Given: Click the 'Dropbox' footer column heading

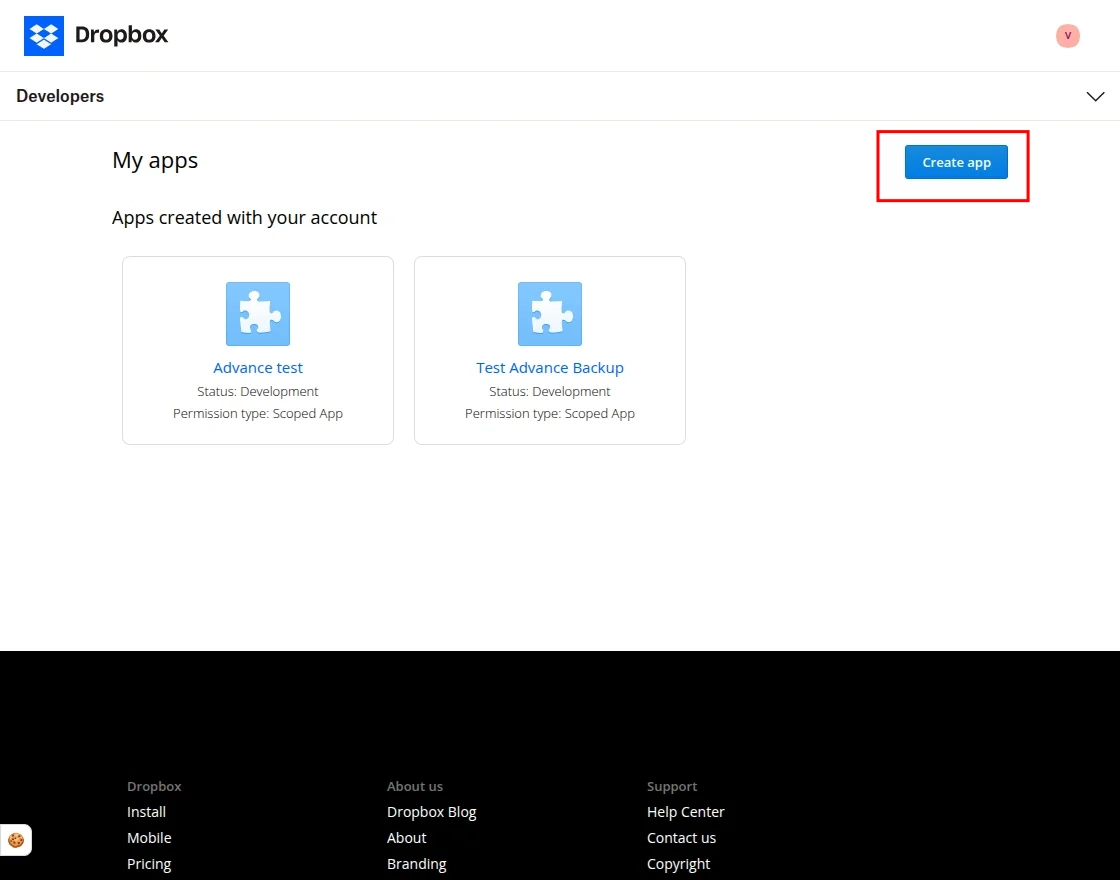Looking at the screenshot, I should pos(154,786).
